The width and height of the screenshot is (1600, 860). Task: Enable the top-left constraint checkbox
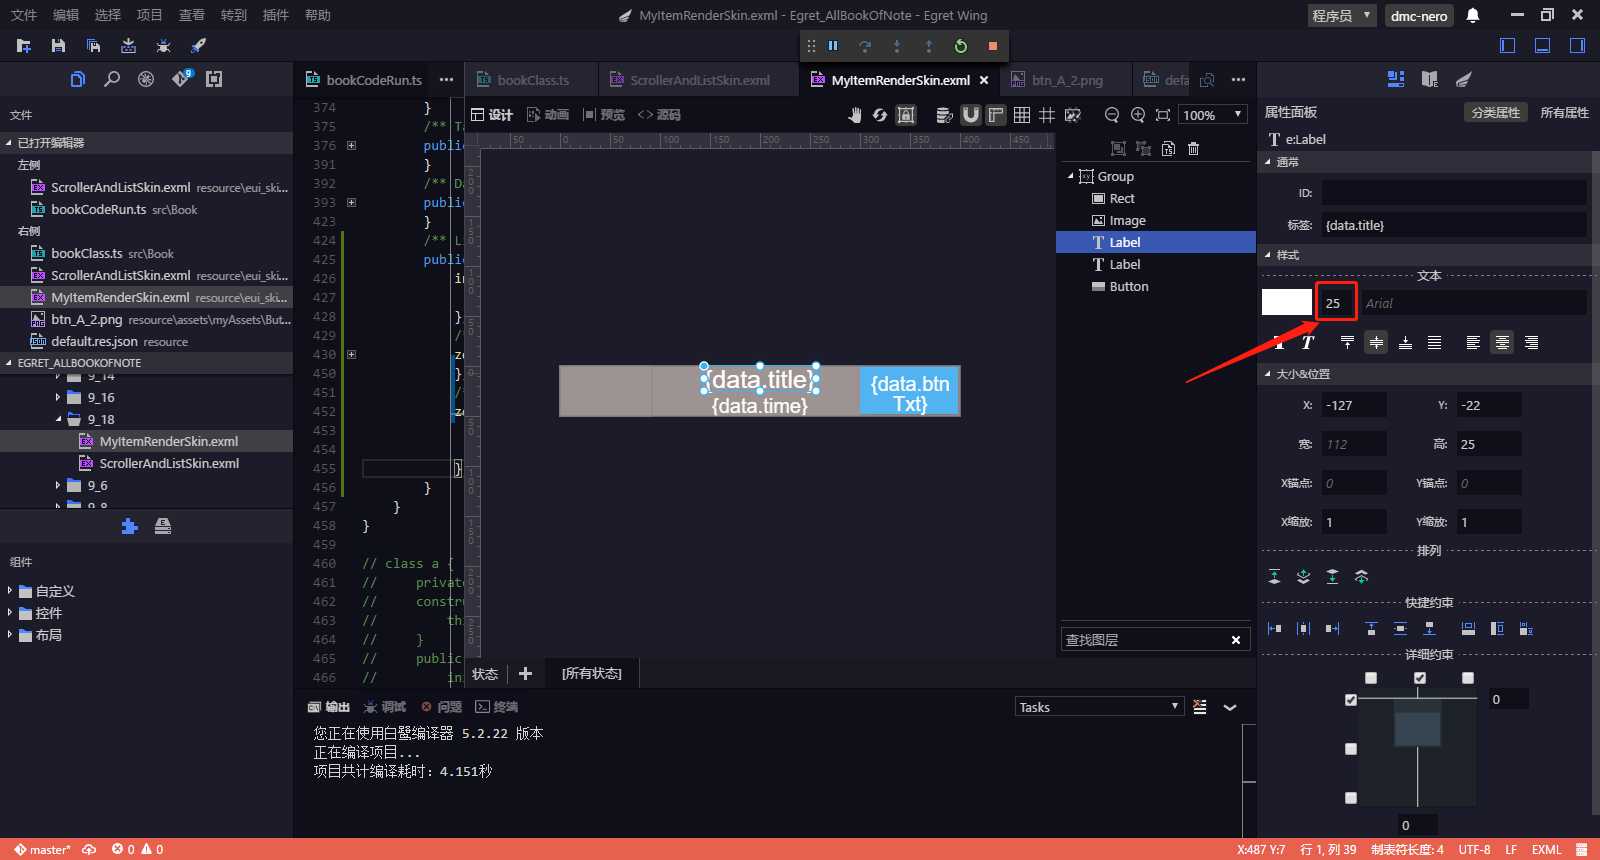point(1371,678)
